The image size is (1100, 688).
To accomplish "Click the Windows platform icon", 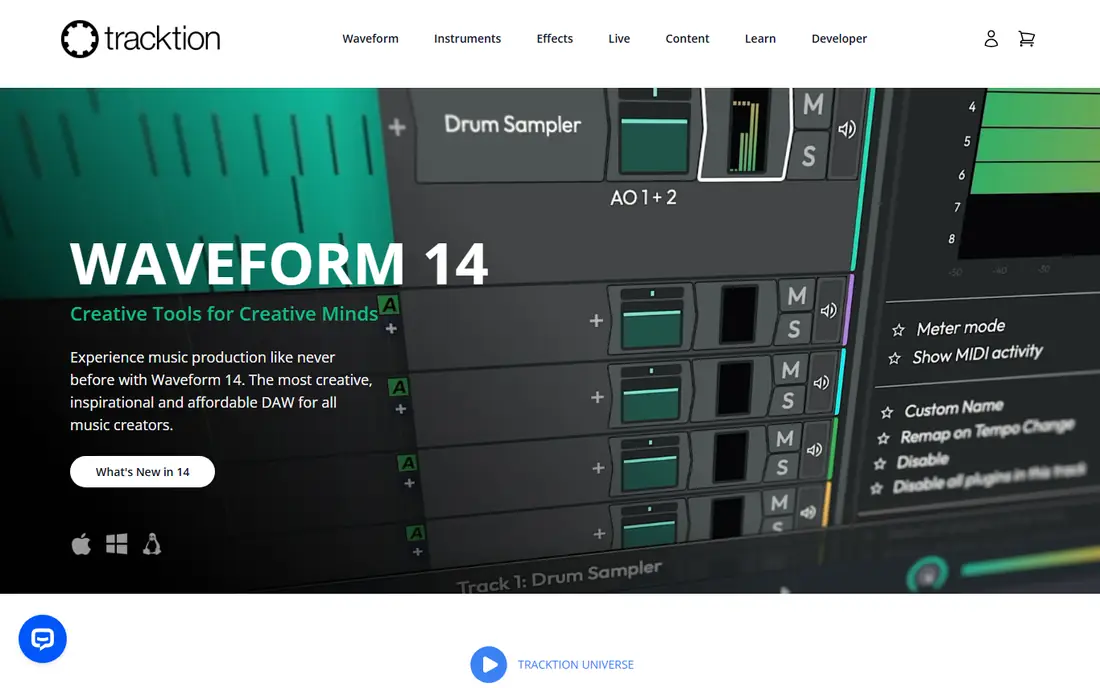I will (116, 544).
